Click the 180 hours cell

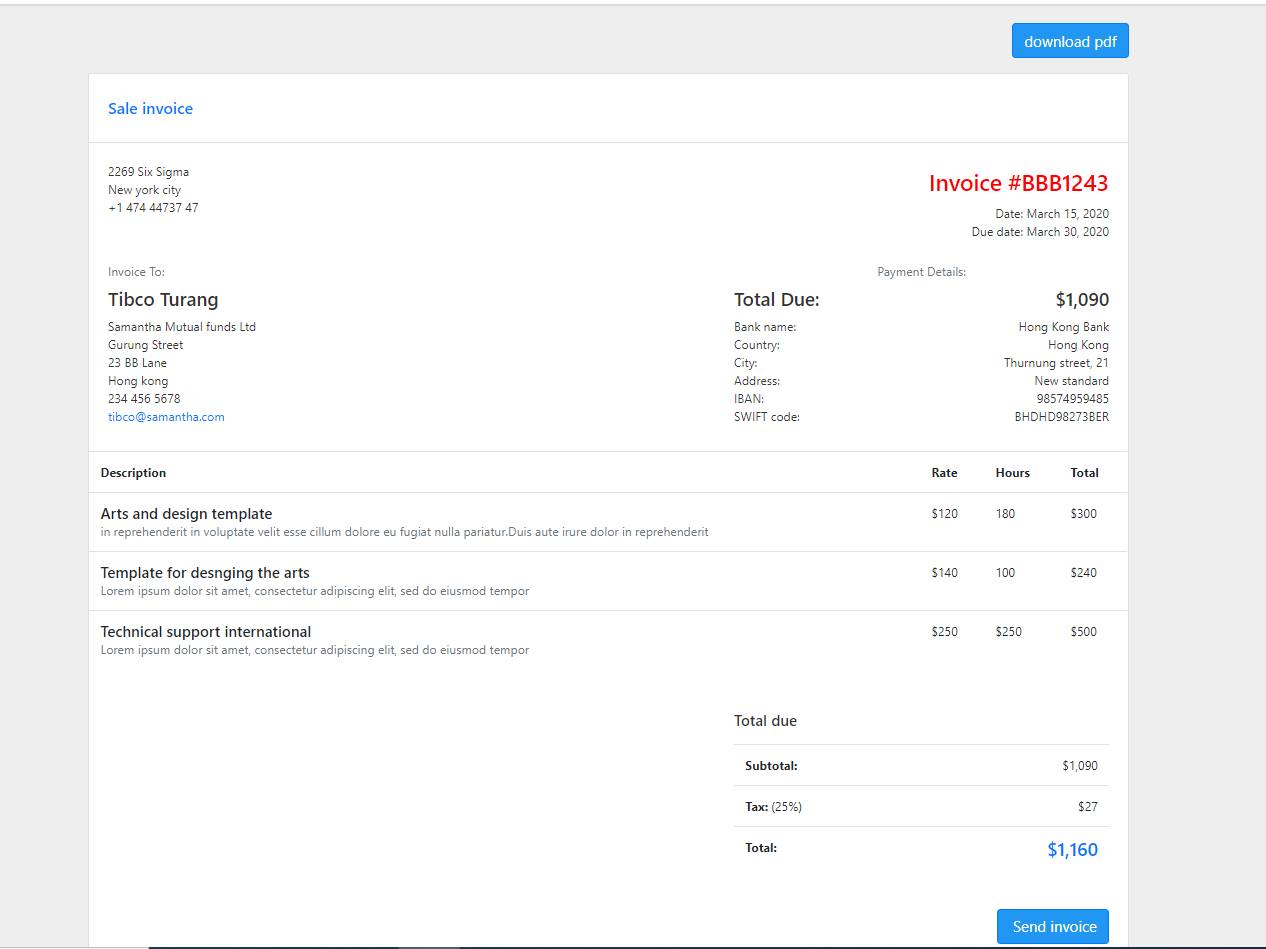pos(1005,514)
